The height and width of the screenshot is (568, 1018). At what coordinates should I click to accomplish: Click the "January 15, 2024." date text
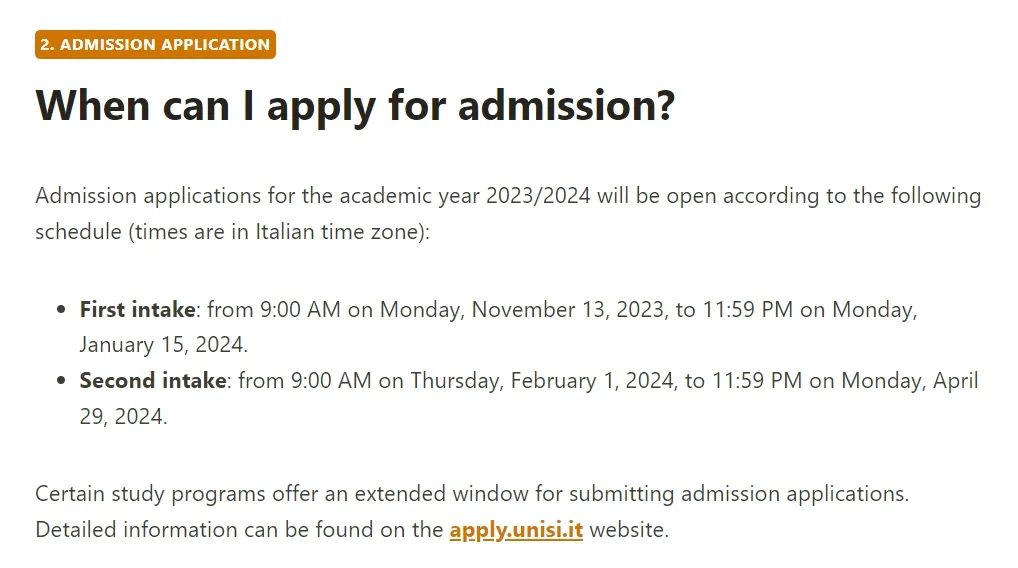[x=164, y=345]
